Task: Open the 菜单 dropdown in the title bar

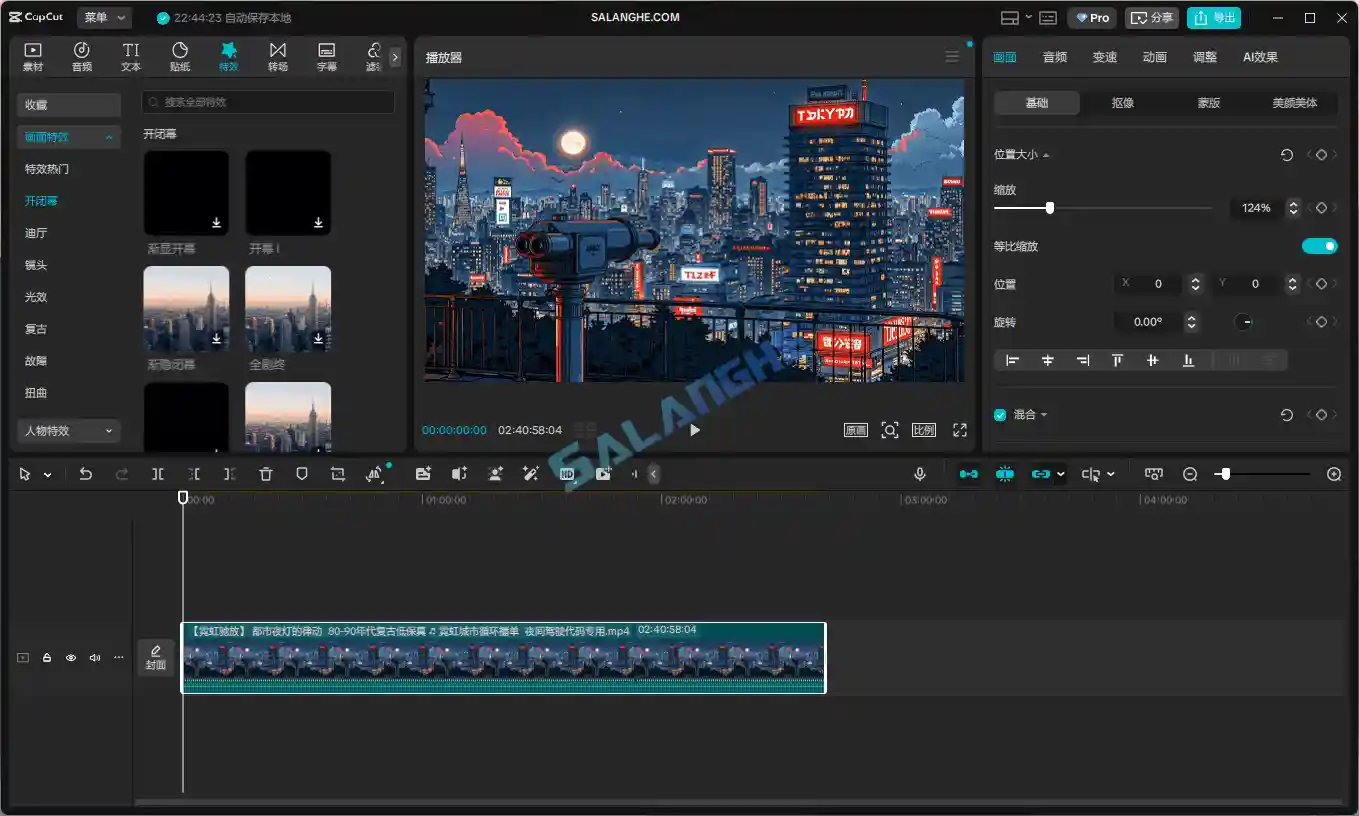Action: pos(106,17)
